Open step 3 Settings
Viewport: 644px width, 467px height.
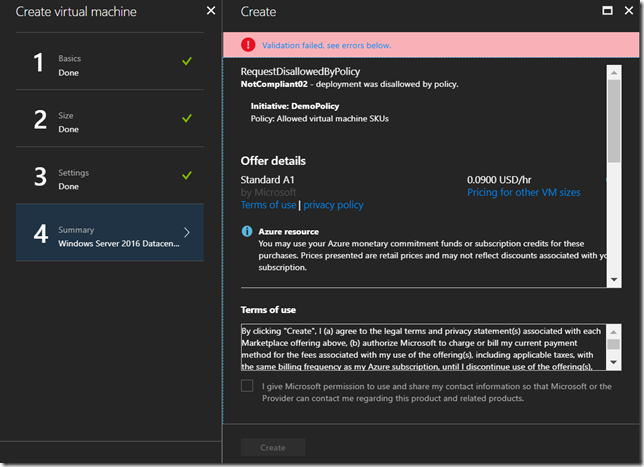[x=110, y=175]
